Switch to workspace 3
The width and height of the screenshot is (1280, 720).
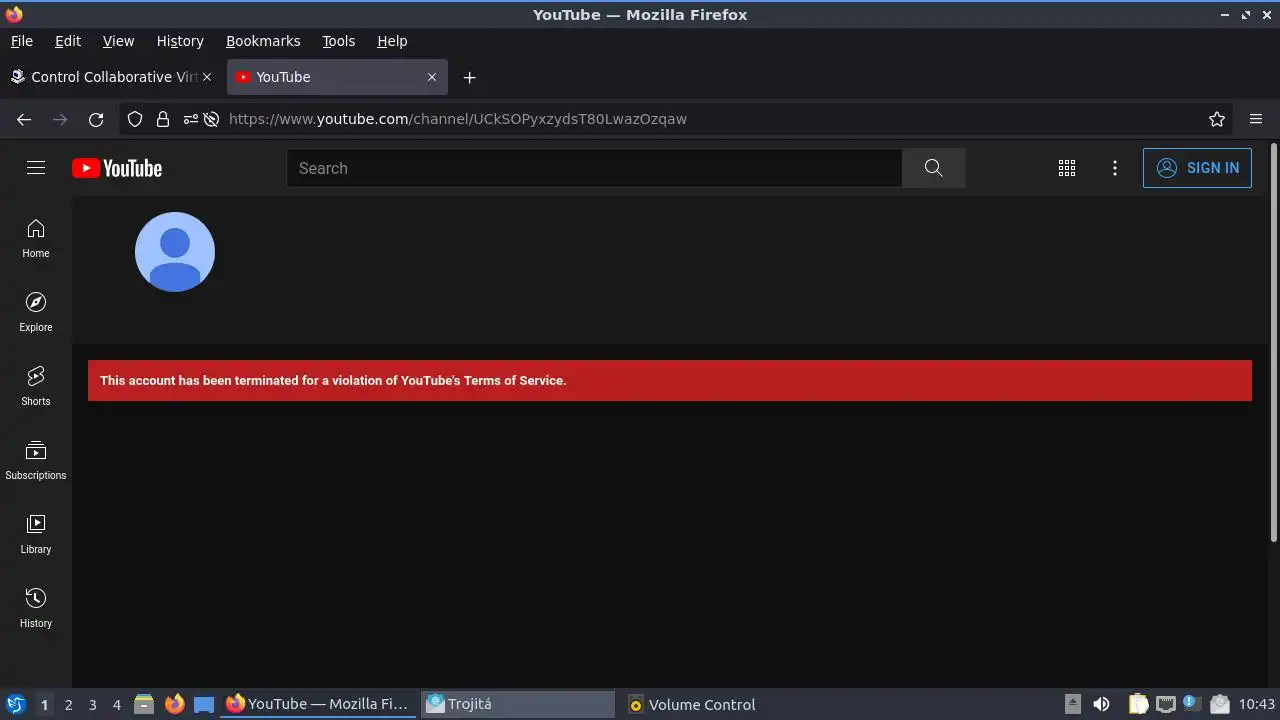click(92, 704)
